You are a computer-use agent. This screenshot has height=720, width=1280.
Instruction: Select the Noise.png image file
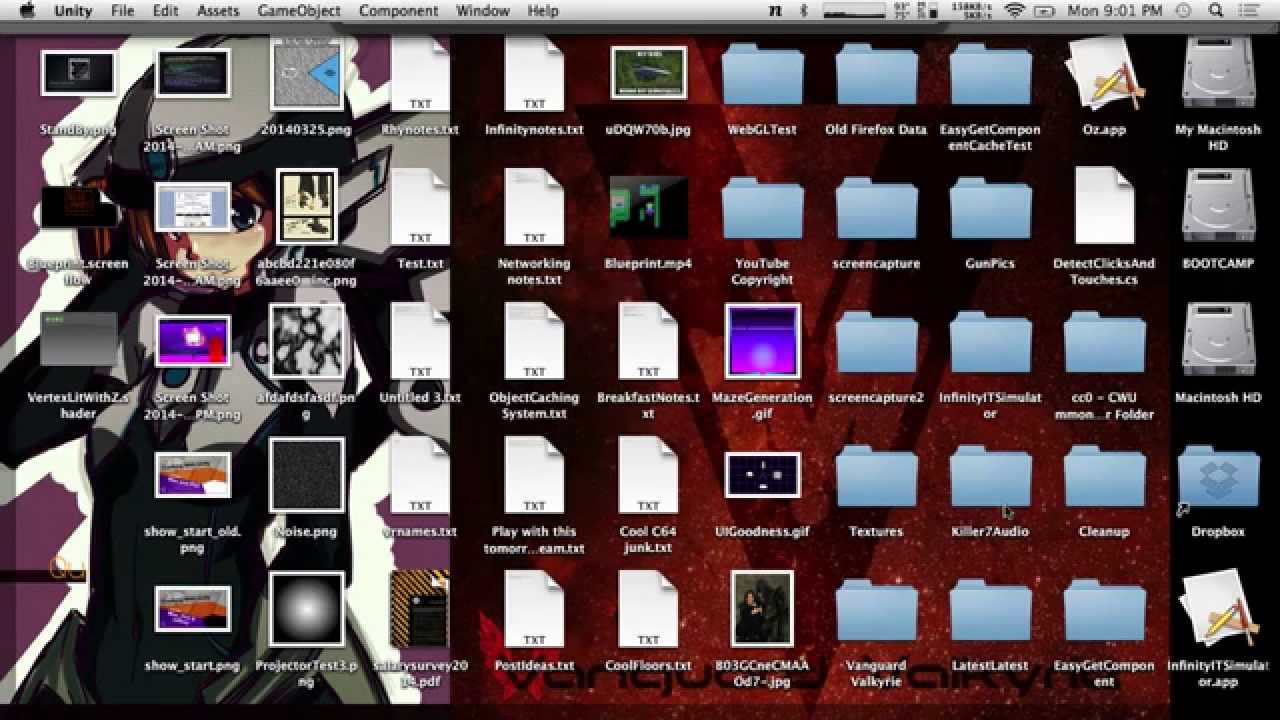pyautogui.click(x=306, y=475)
